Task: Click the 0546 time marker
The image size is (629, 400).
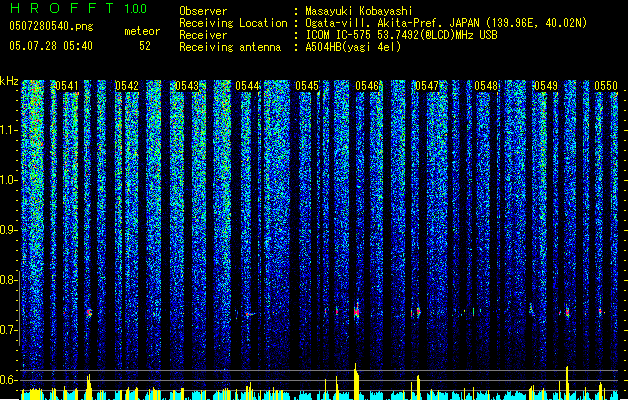Action: [x=367, y=86]
